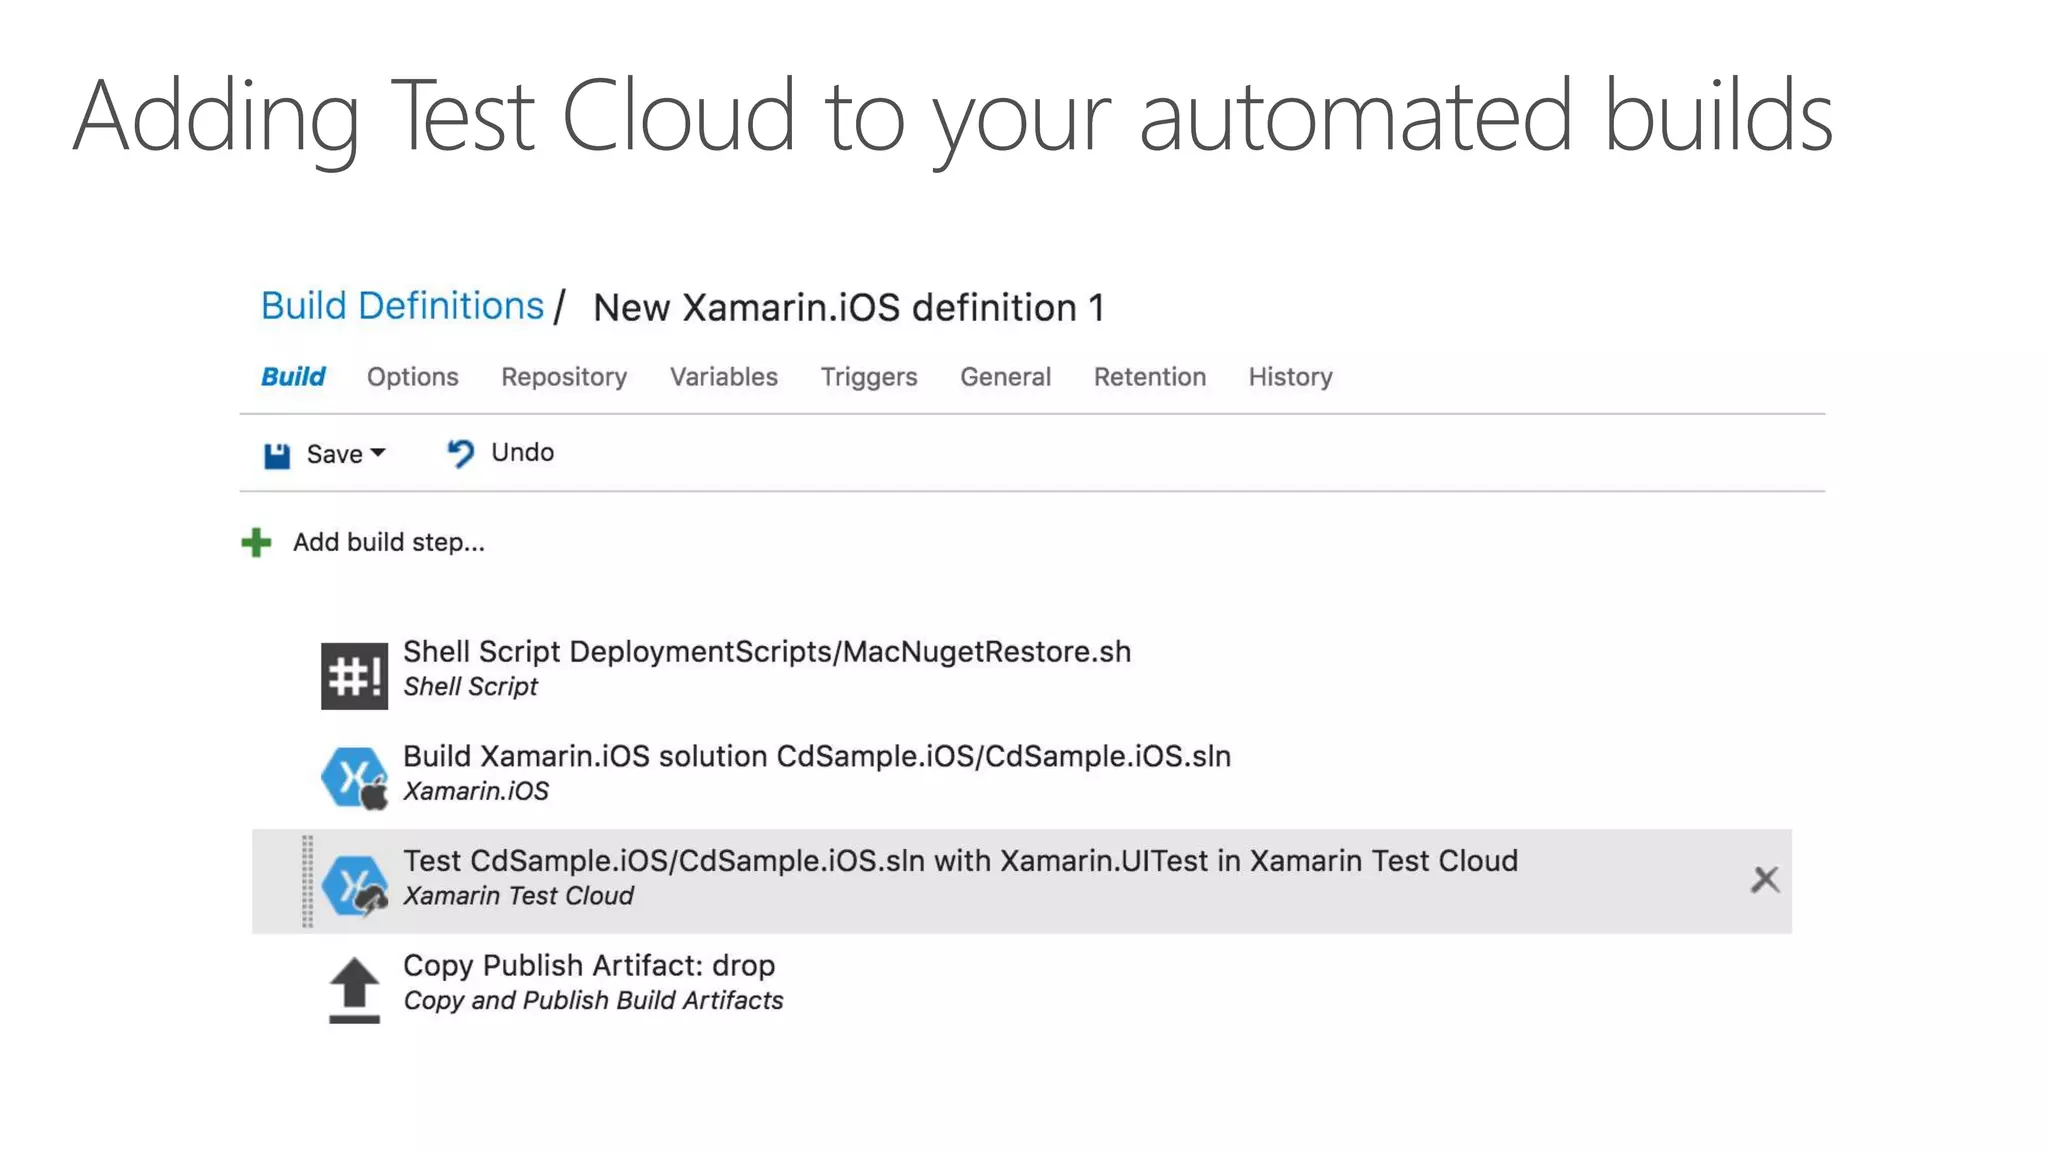Click the Shell Script hash-bang icon
This screenshot has height=1152, width=2048.
(x=354, y=676)
